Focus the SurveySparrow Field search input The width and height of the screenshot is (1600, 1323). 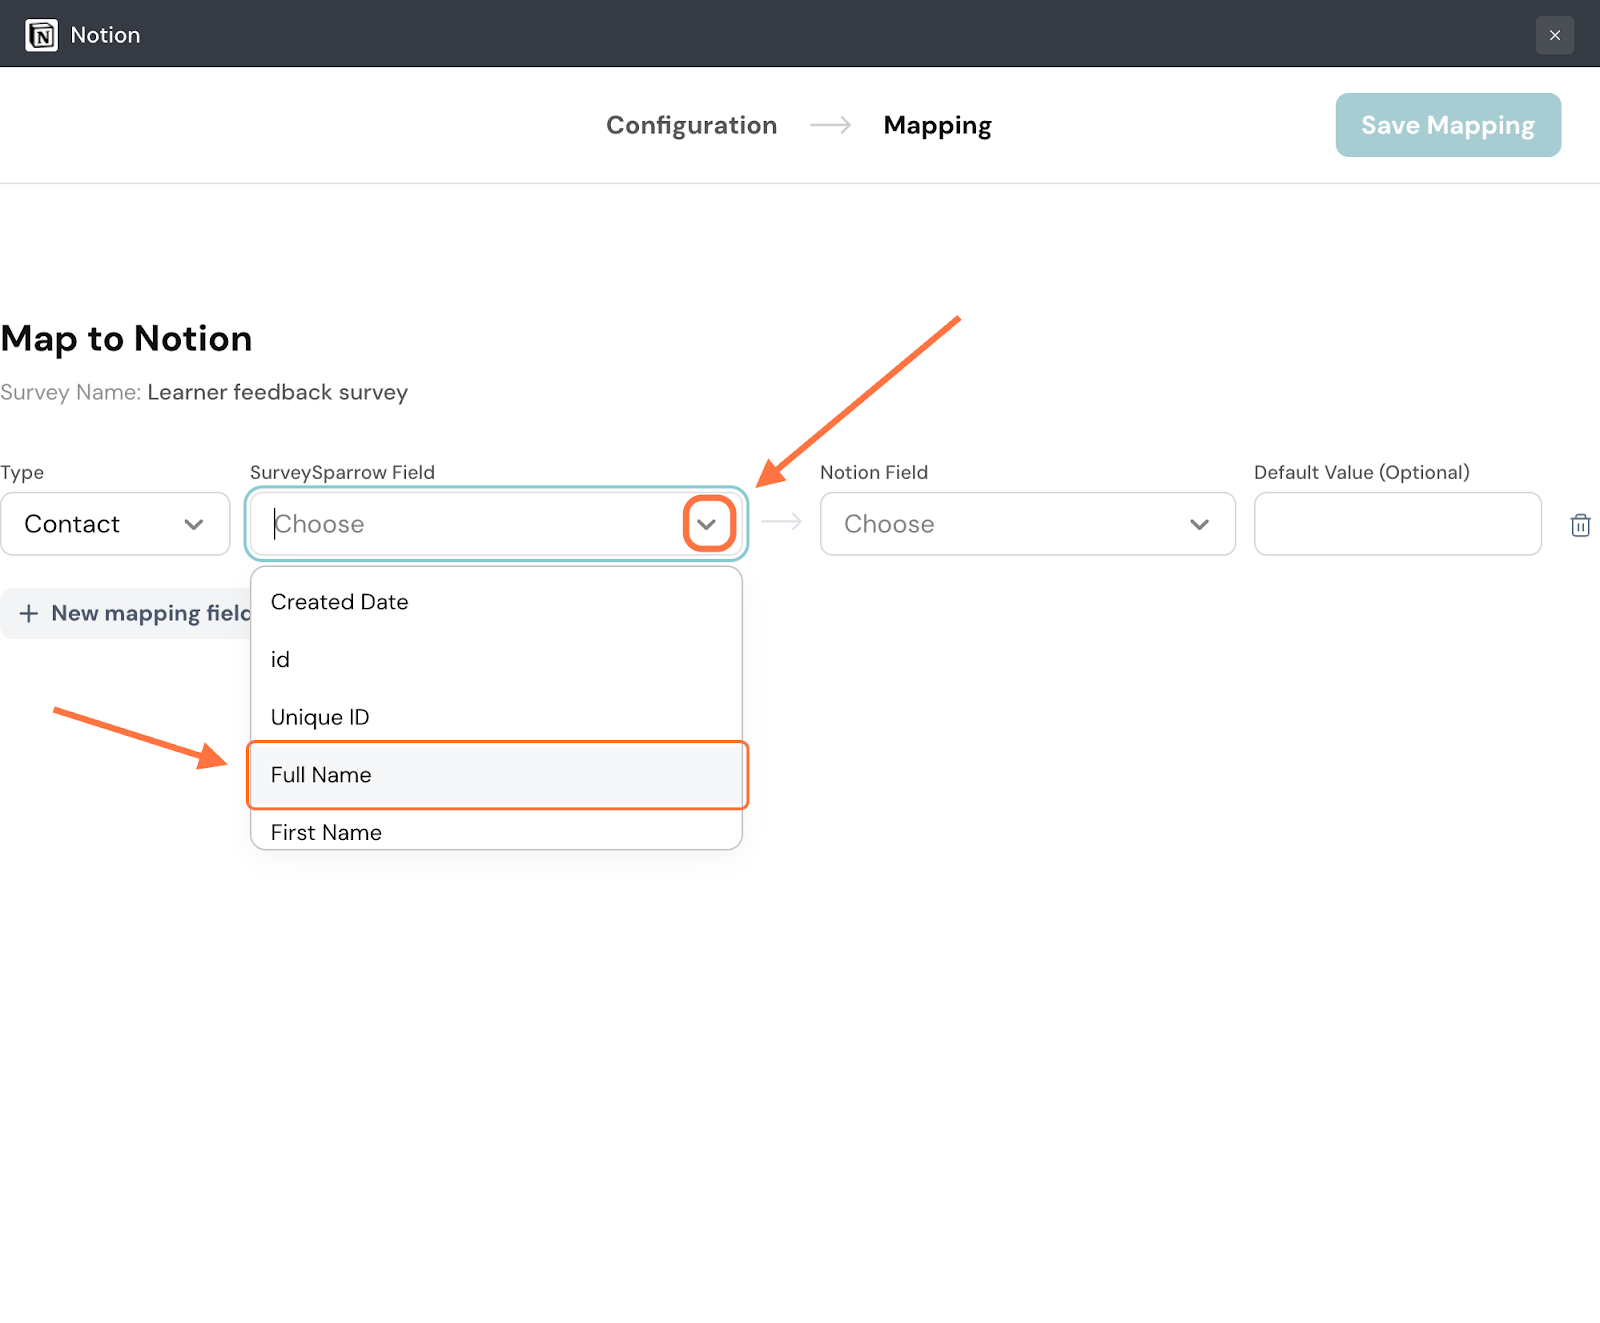tap(470, 524)
